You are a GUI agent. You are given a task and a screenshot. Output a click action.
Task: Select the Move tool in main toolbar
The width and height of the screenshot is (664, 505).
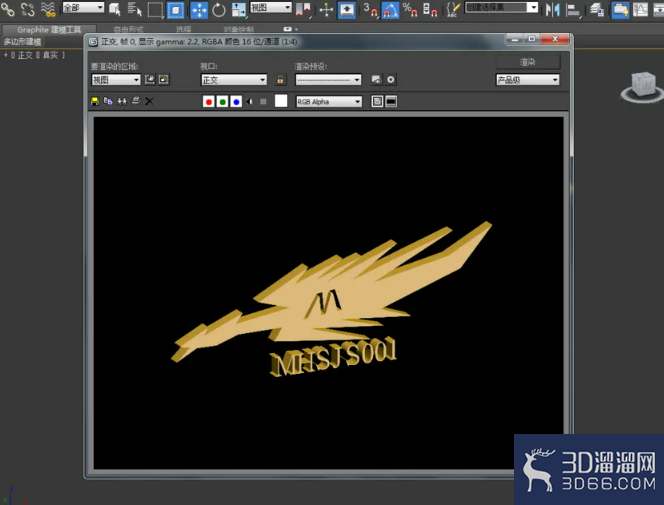click(199, 10)
